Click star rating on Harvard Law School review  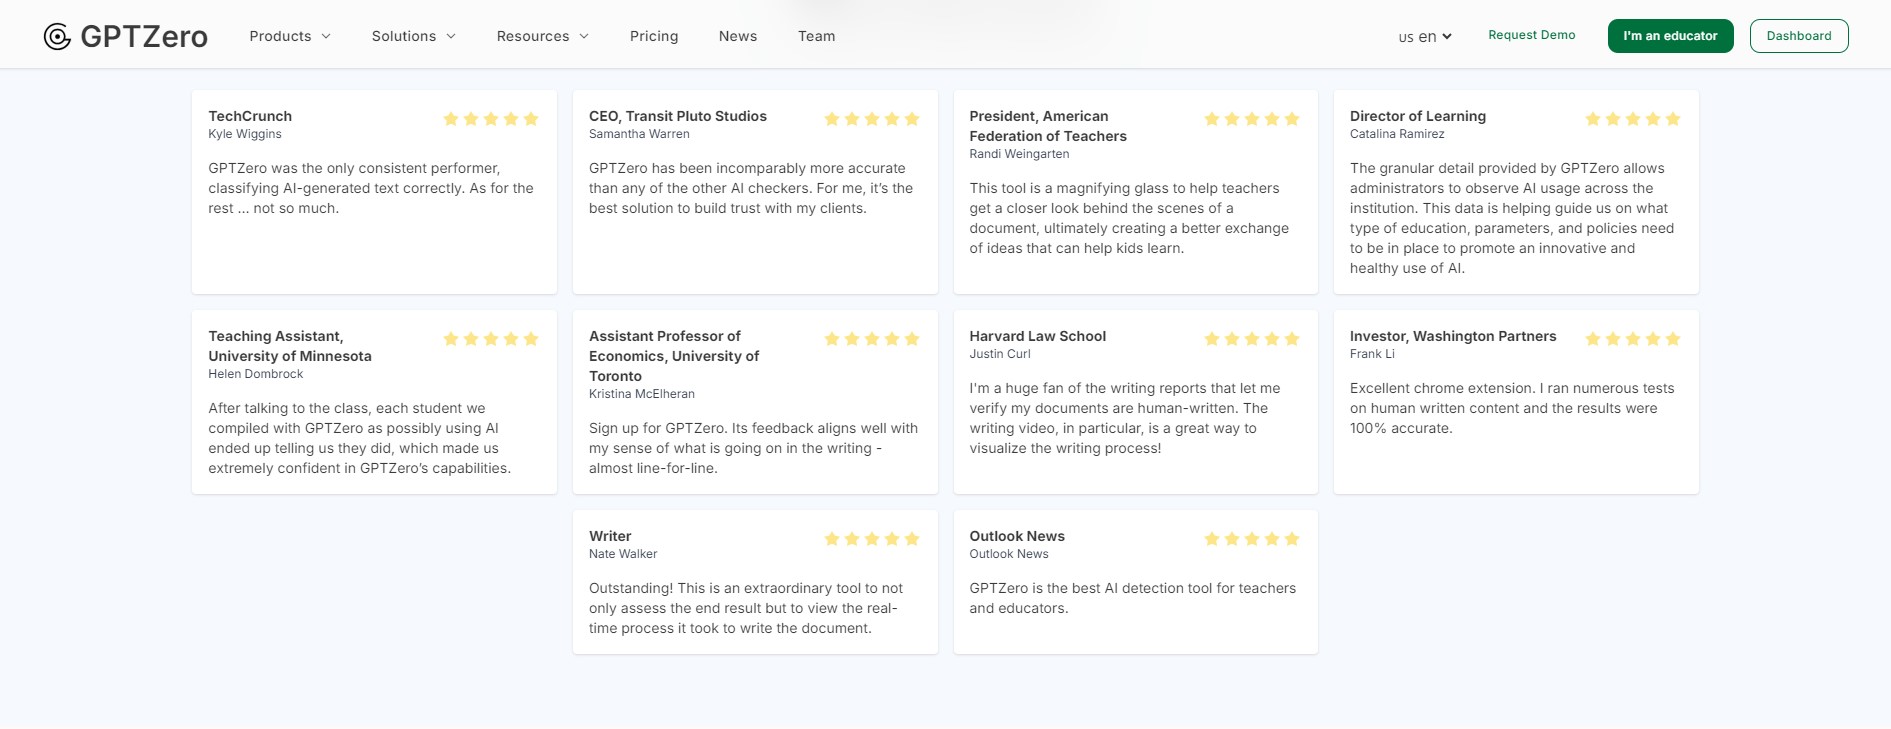pyautogui.click(x=1251, y=339)
